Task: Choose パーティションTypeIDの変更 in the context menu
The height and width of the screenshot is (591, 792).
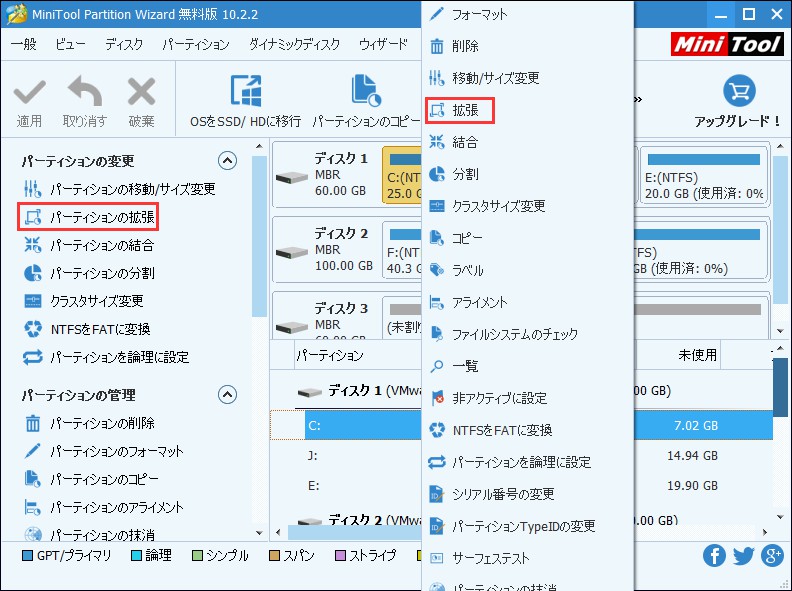Action: click(528, 526)
